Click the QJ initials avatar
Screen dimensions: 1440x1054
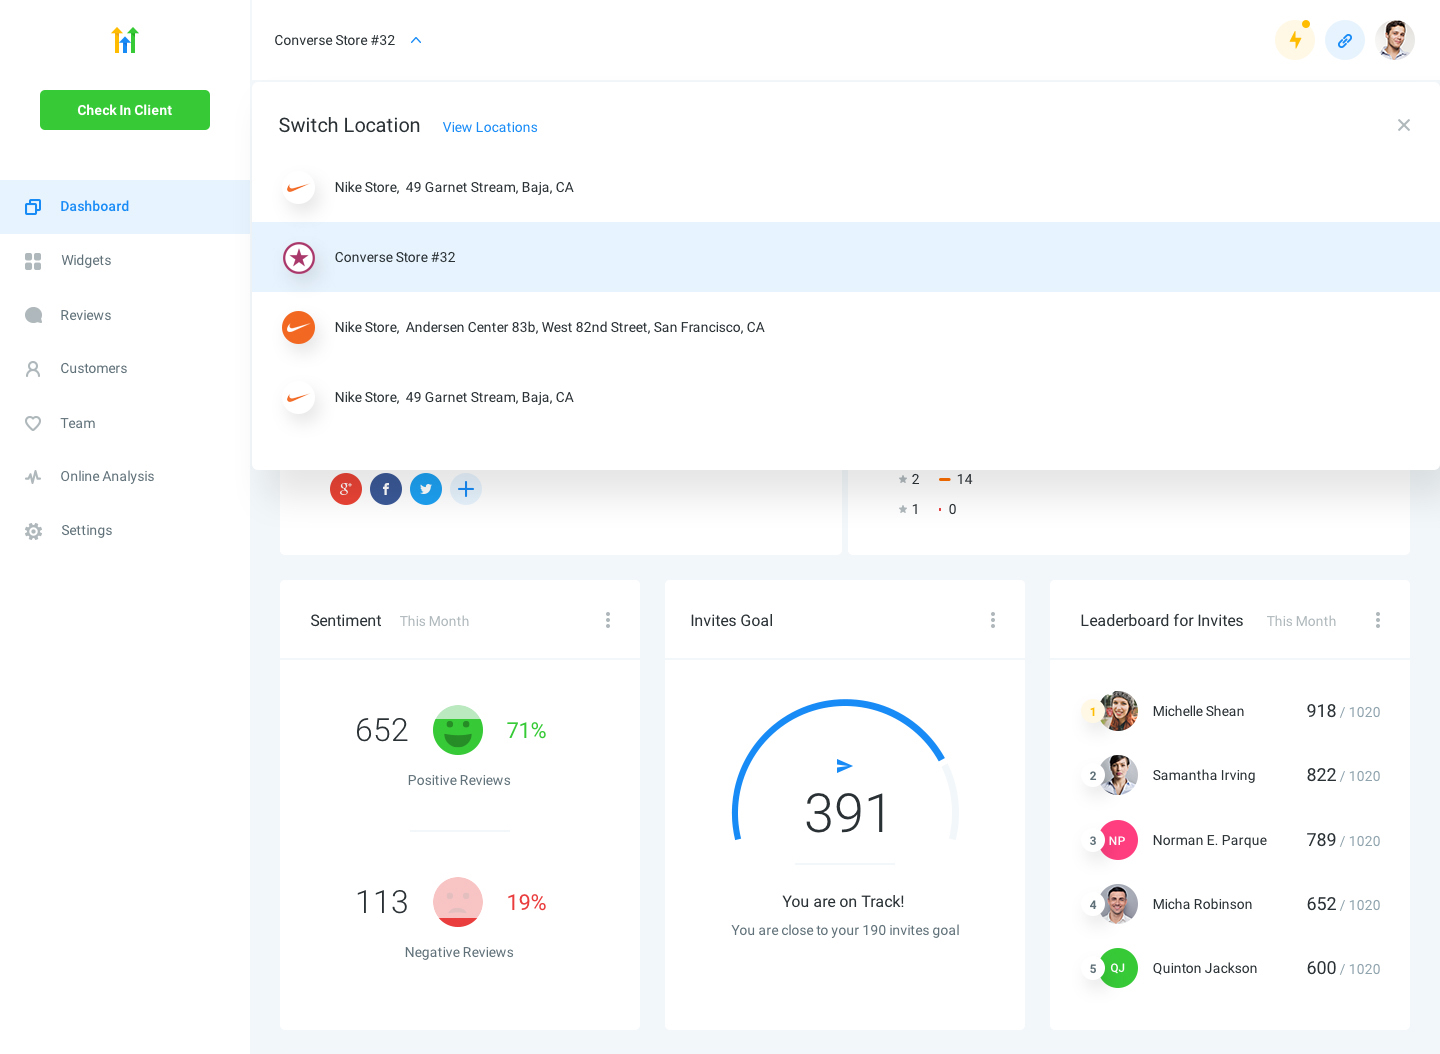point(1119,968)
